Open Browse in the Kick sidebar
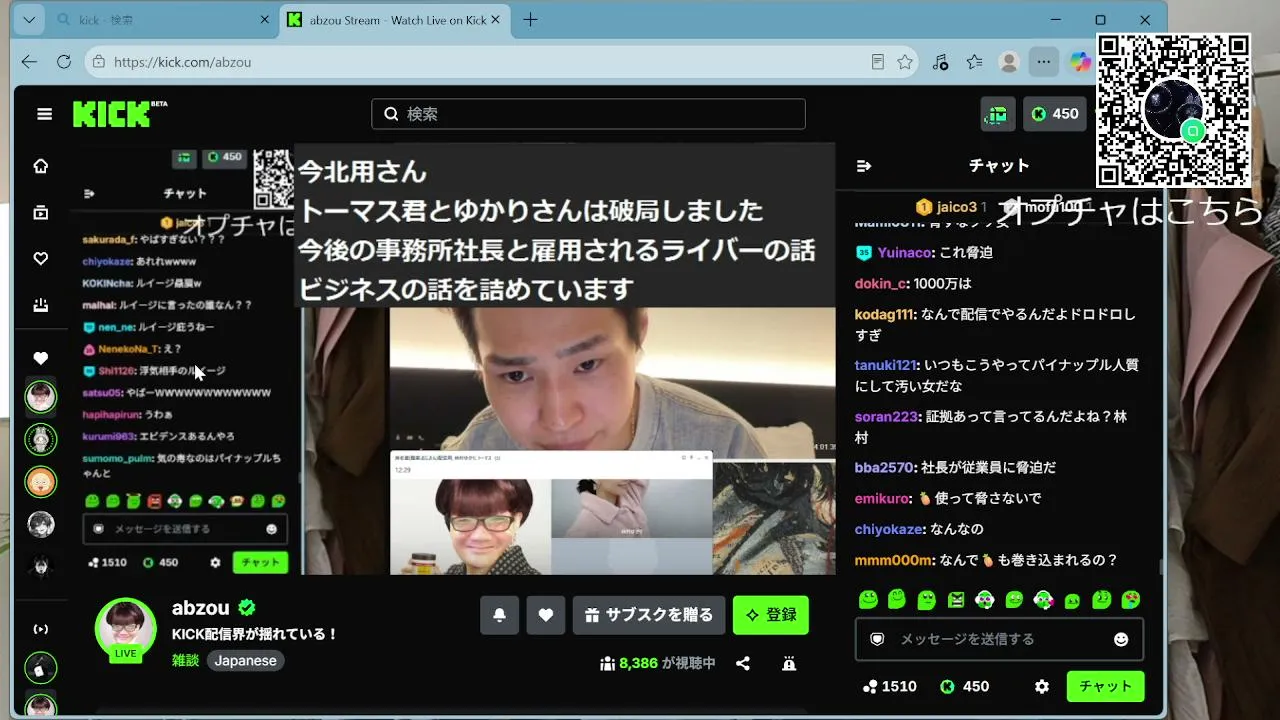 pyautogui.click(x=41, y=212)
